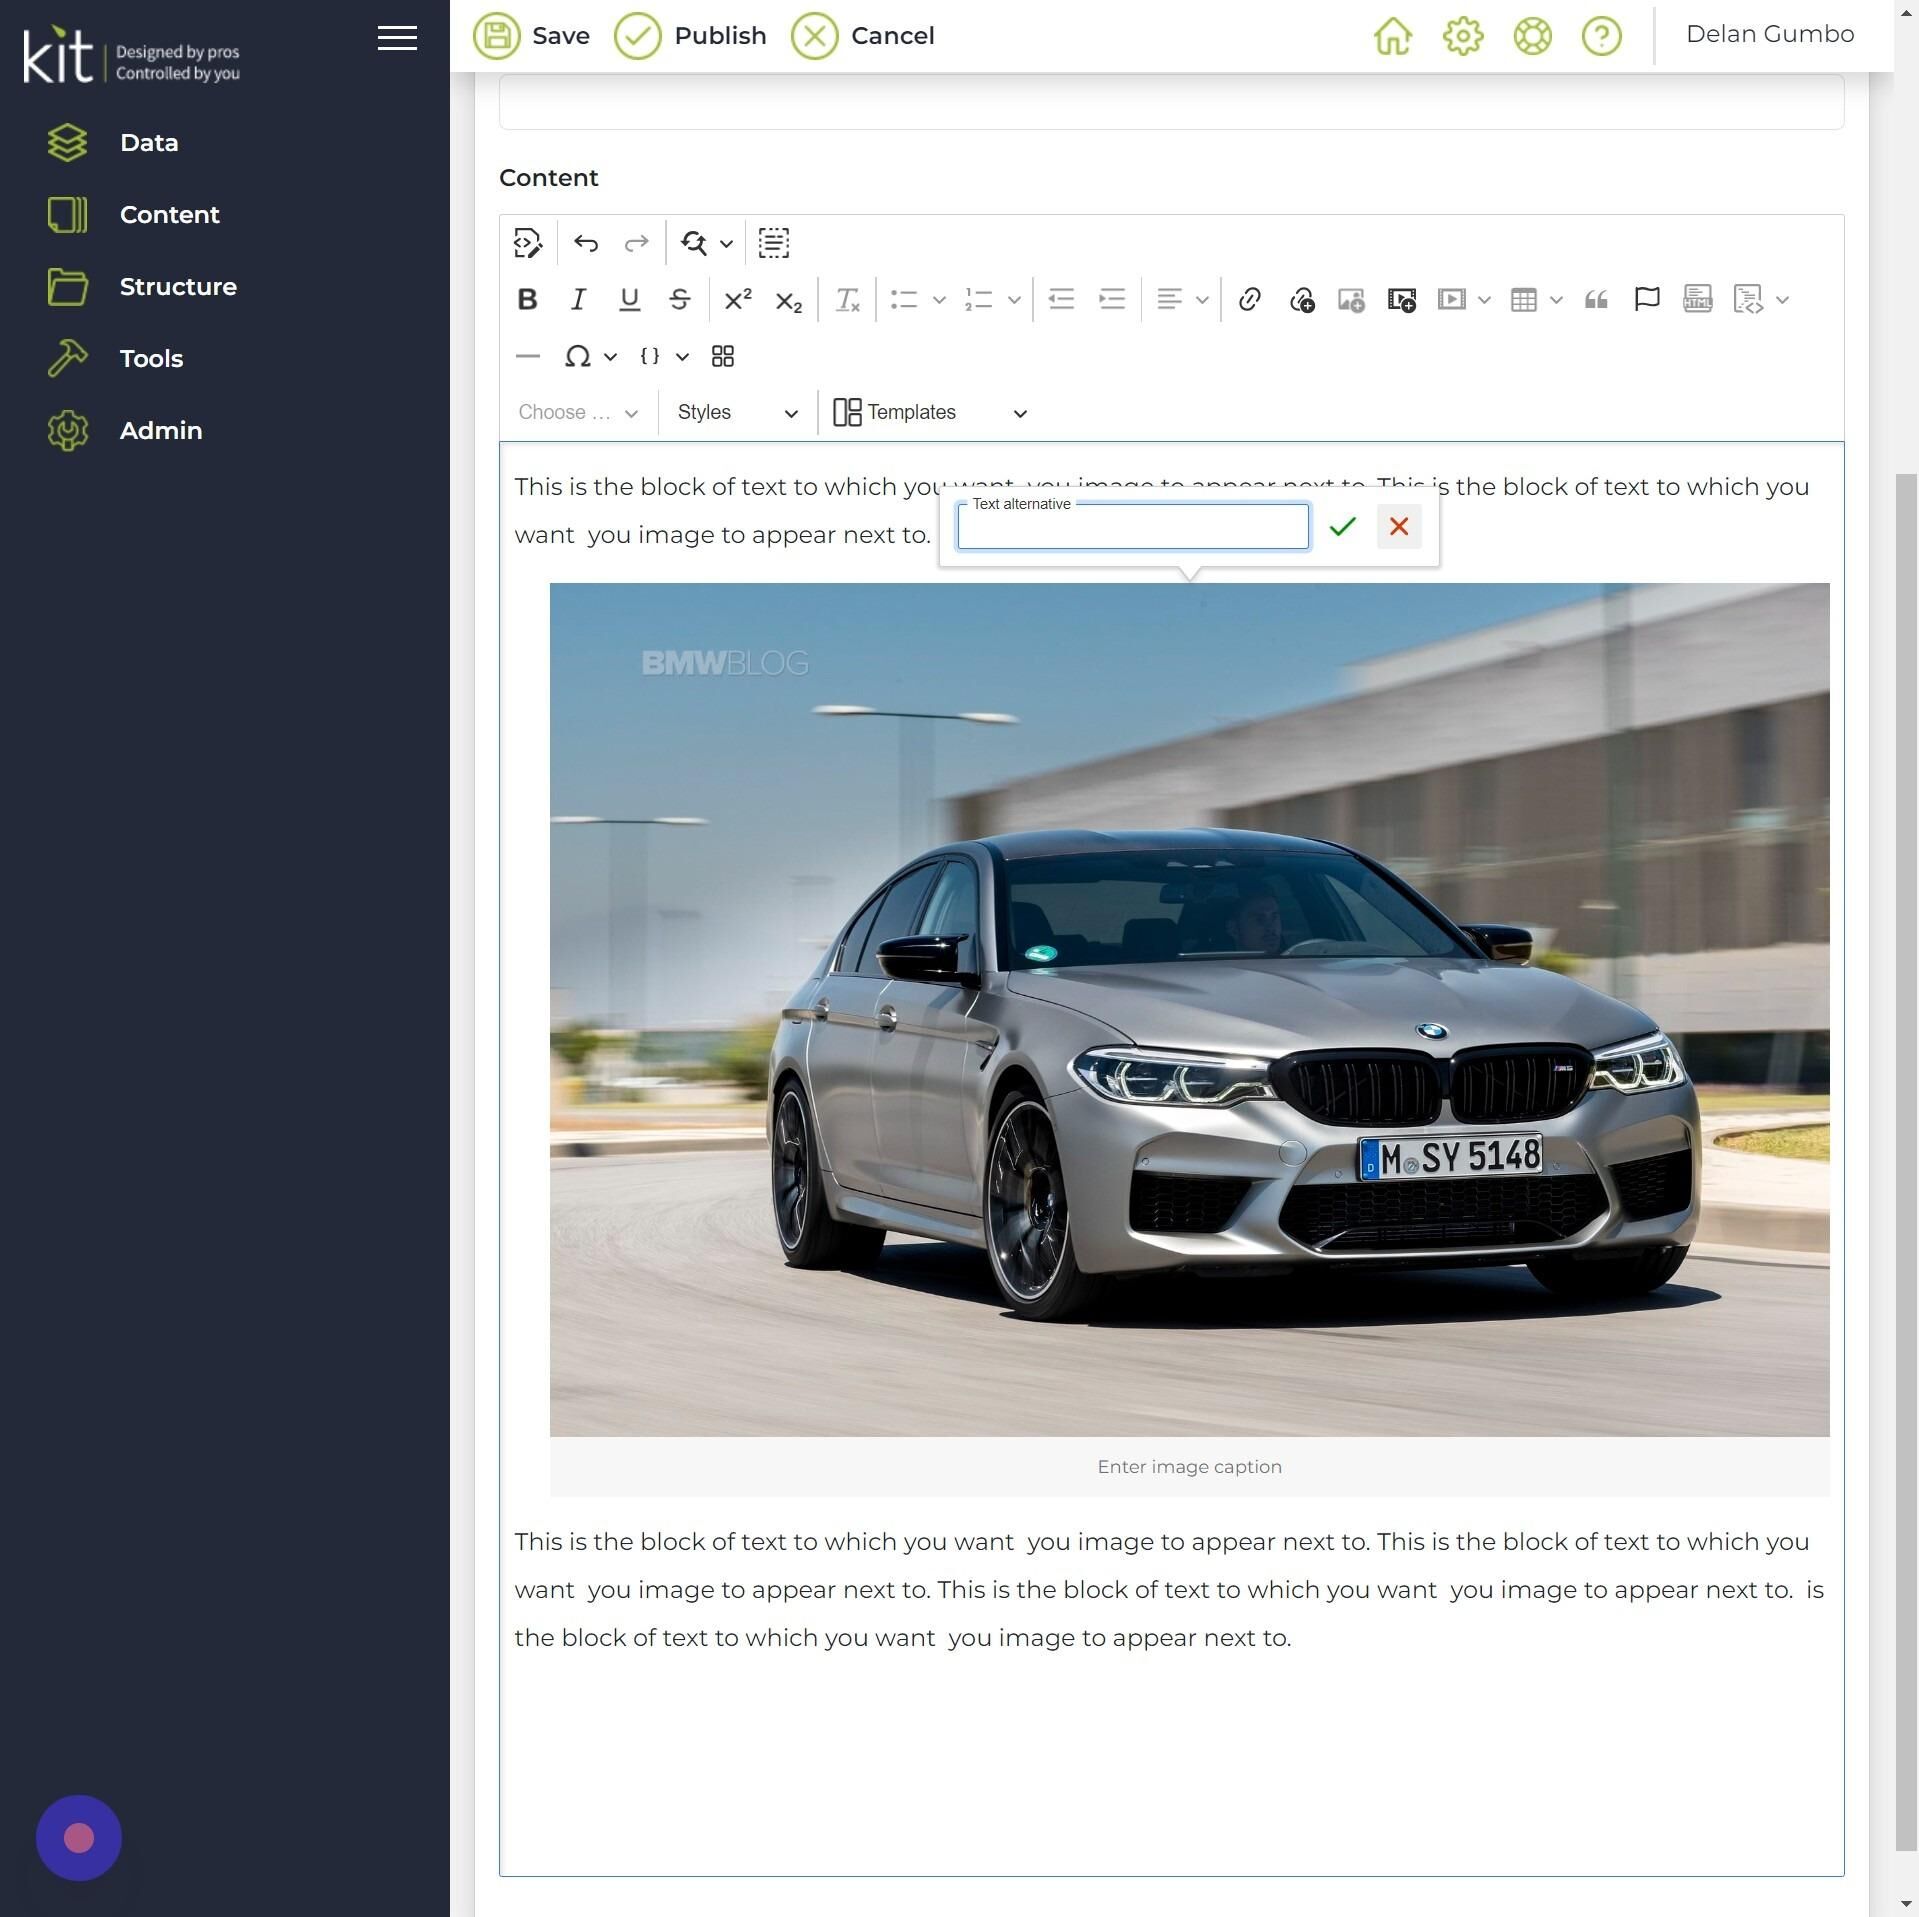Open the Styles dropdown

(737, 412)
